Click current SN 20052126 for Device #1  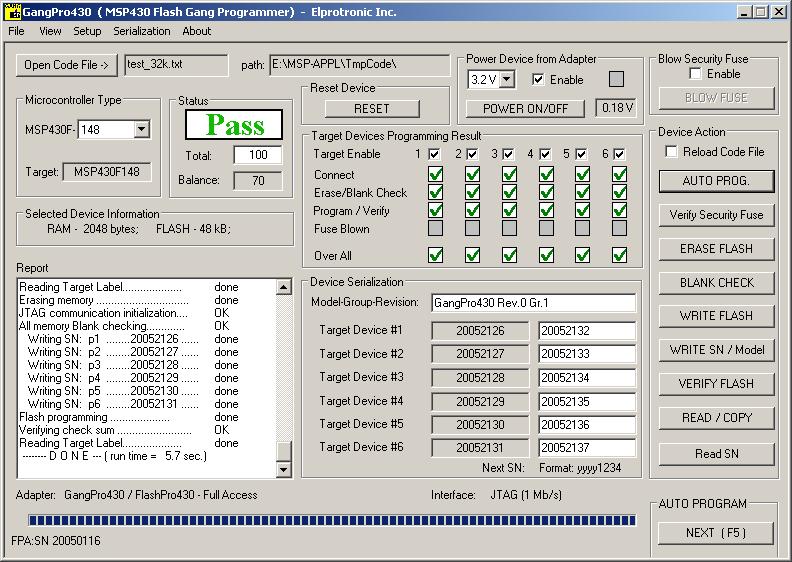[480, 331]
